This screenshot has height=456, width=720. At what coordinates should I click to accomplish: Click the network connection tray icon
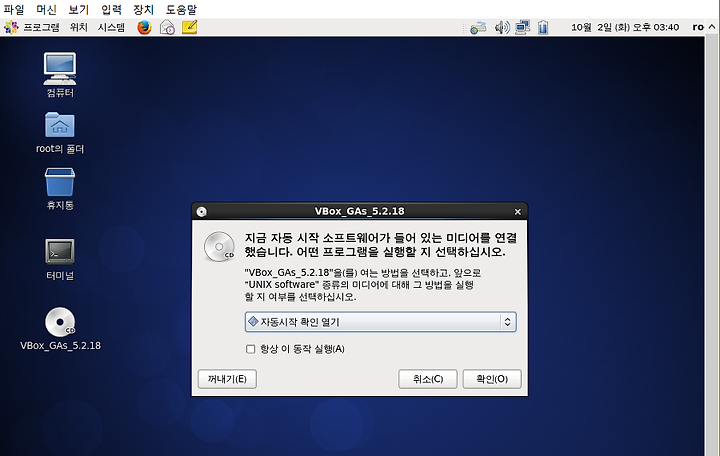coord(523,28)
